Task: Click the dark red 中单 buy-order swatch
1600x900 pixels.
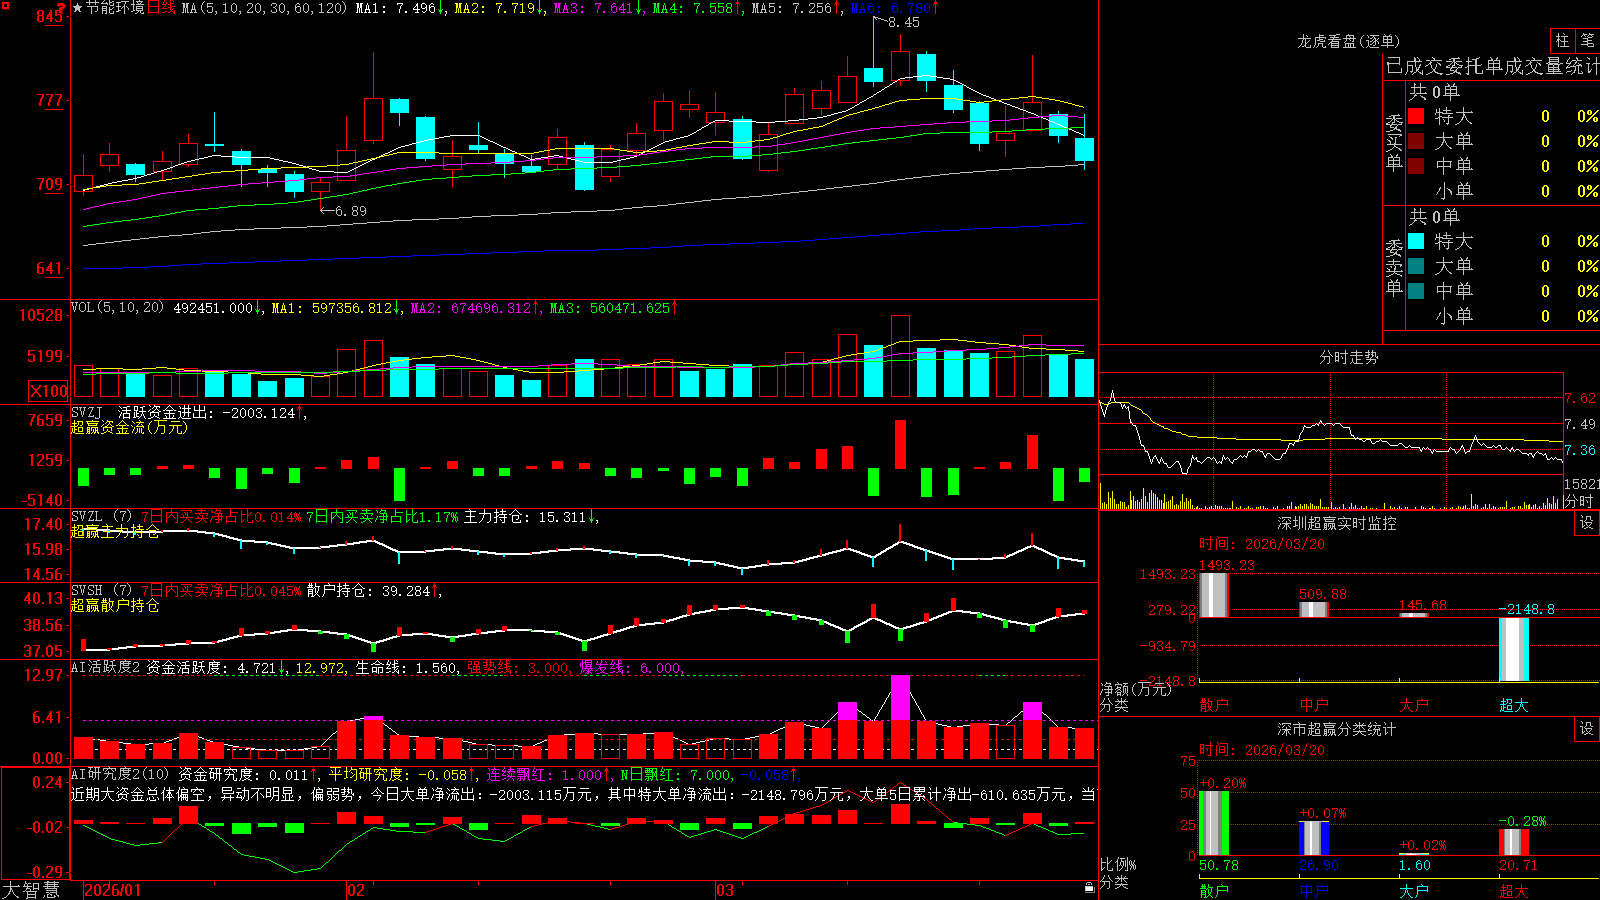Action: click(x=1416, y=166)
